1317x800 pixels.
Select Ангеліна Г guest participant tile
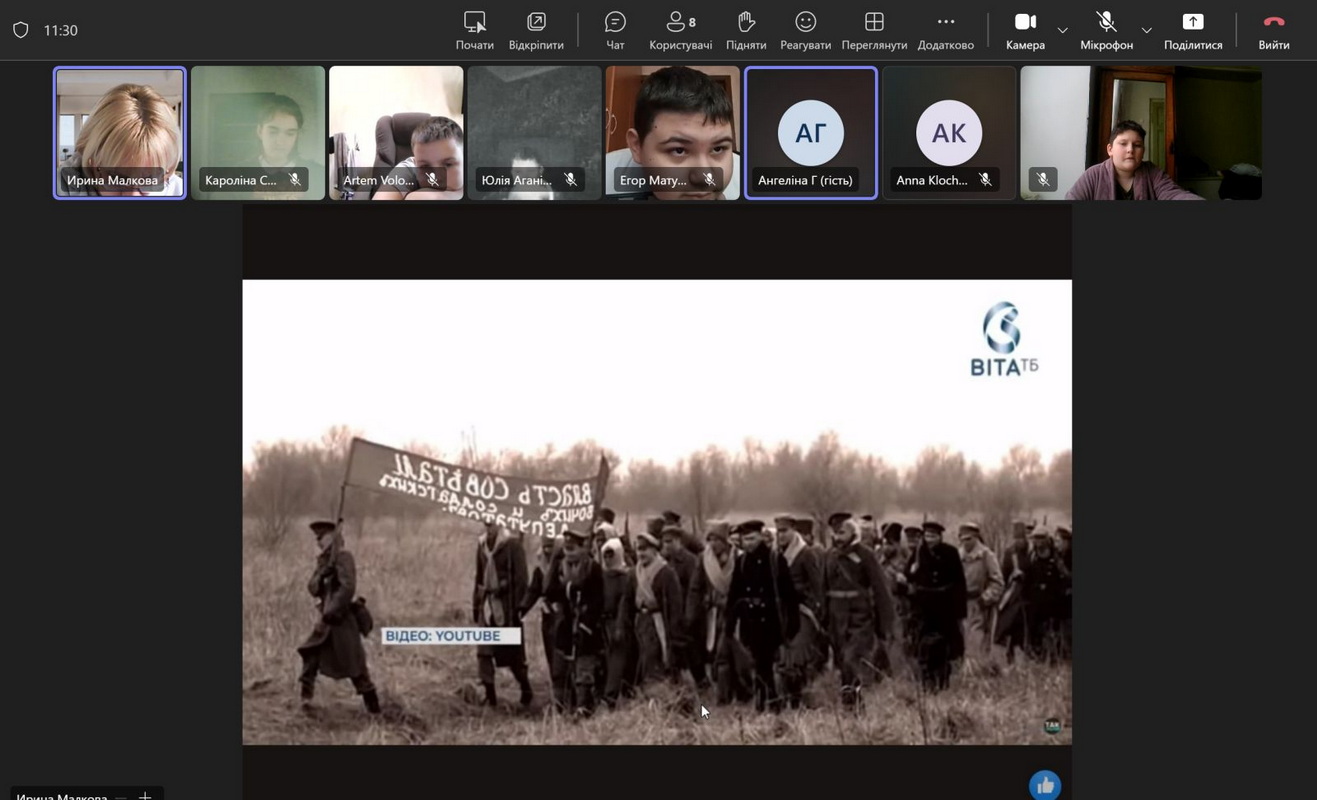[x=811, y=133]
